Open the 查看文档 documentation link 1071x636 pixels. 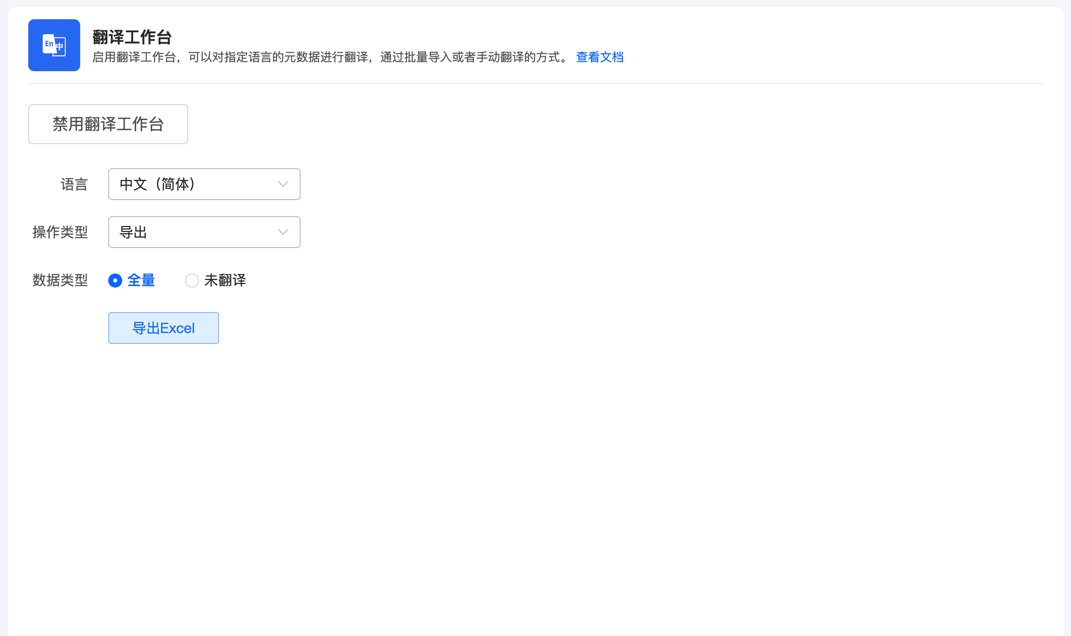point(599,58)
